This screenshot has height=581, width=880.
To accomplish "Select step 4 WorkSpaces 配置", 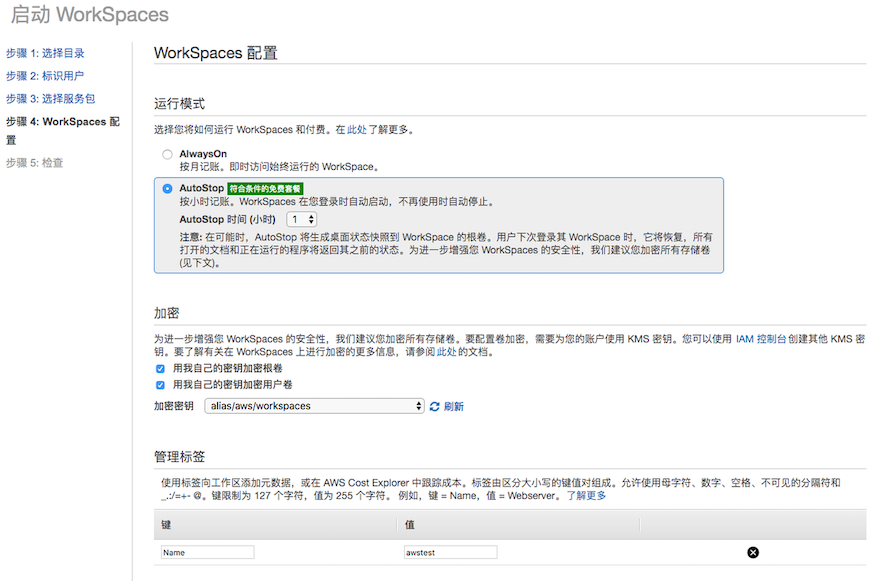I will (x=63, y=130).
